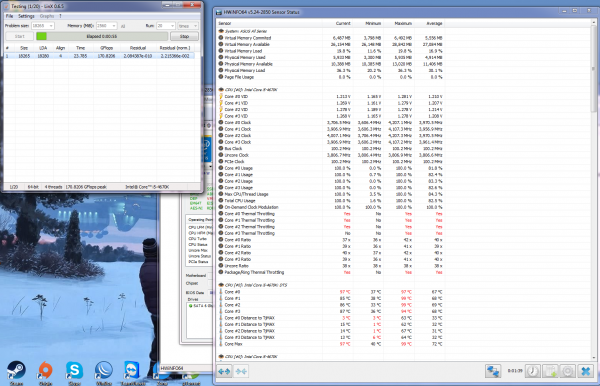Open the LinX Settings menu
Image resolution: width=600 pixels, height=386 pixels.
click(26, 16)
